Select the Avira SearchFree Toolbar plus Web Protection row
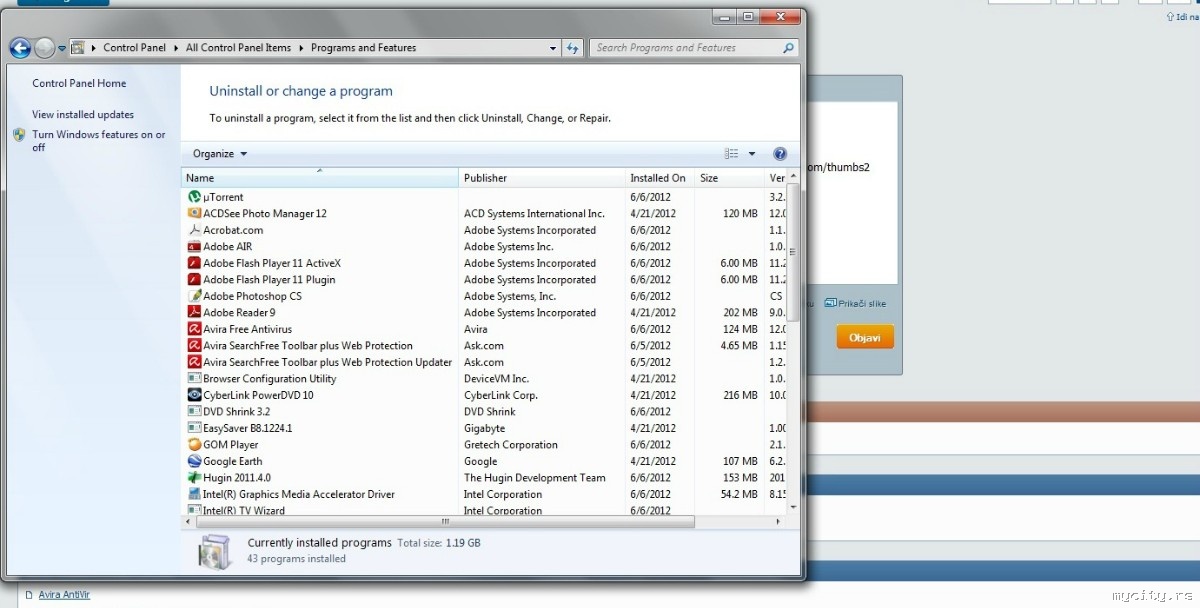This screenshot has width=1200, height=608. point(485,345)
